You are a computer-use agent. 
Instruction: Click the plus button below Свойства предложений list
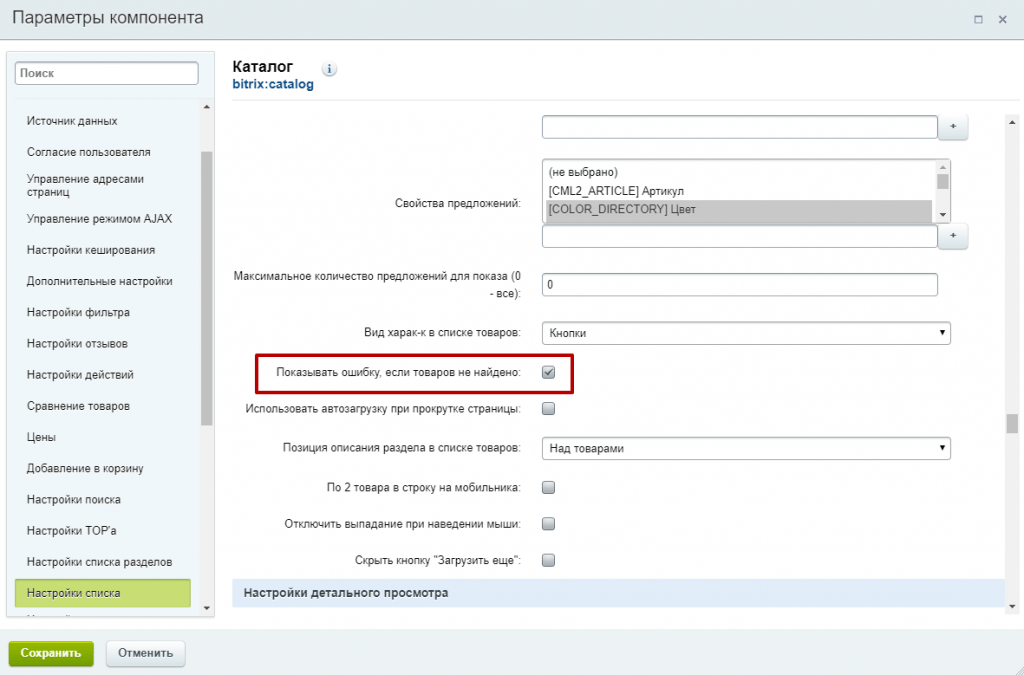[x=953, y=235]
